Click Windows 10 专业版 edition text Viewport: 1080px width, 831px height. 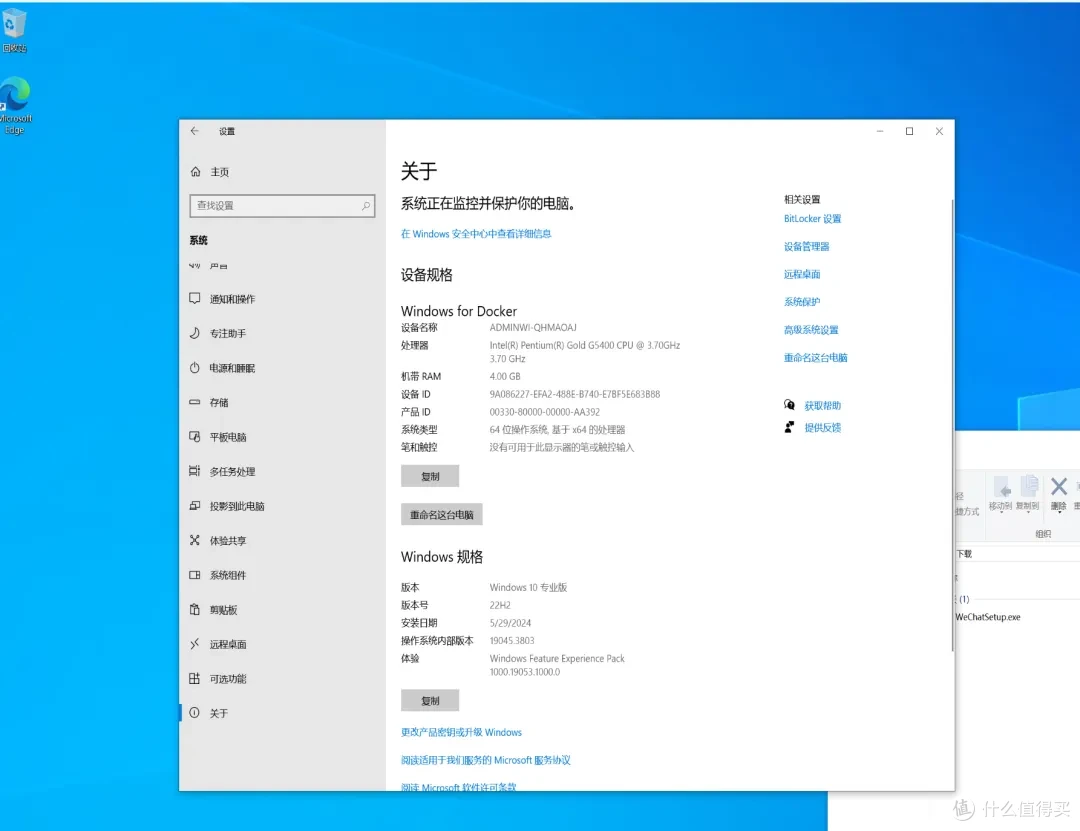(x=528, y=587)
